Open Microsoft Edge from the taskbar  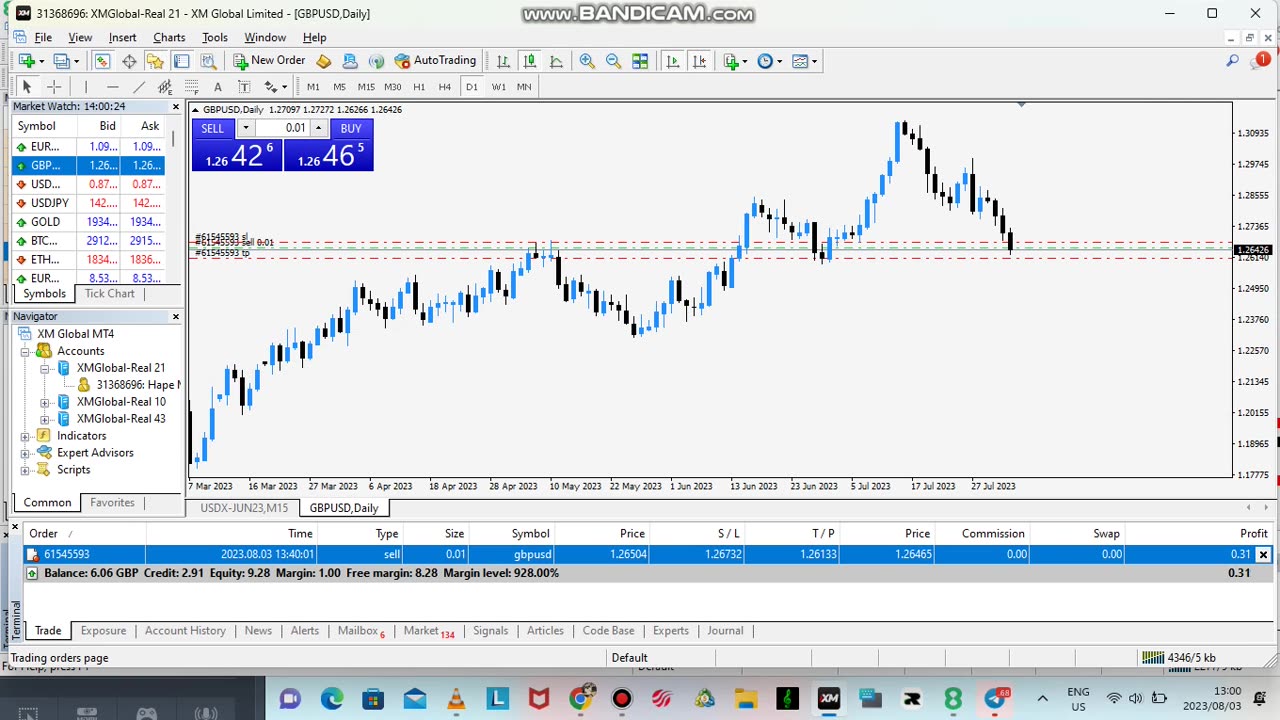tap(331, 699)
